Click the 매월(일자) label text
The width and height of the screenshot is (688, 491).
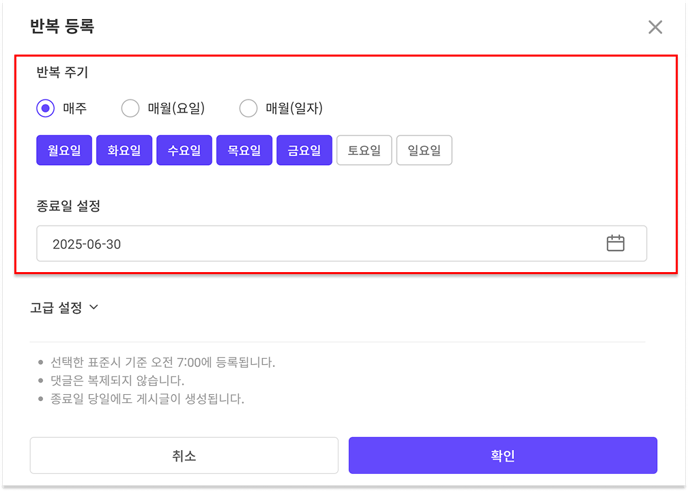coord(294,108)
